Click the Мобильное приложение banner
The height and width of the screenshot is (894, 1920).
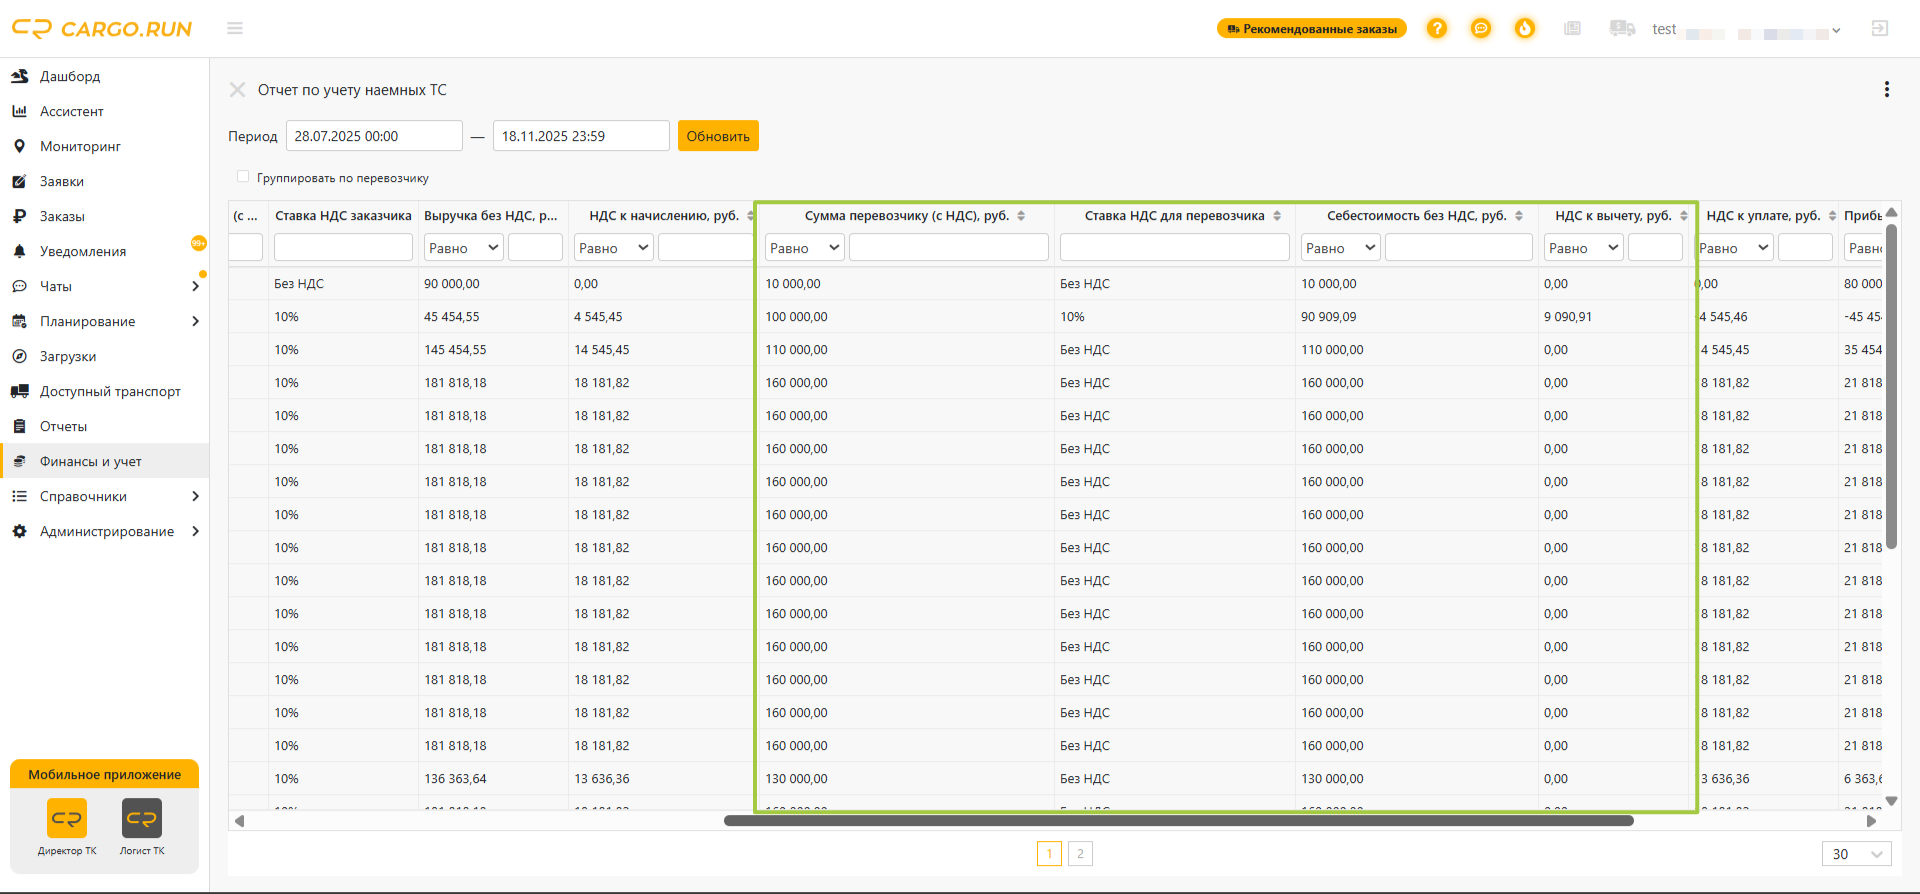(x=105, y=775)
